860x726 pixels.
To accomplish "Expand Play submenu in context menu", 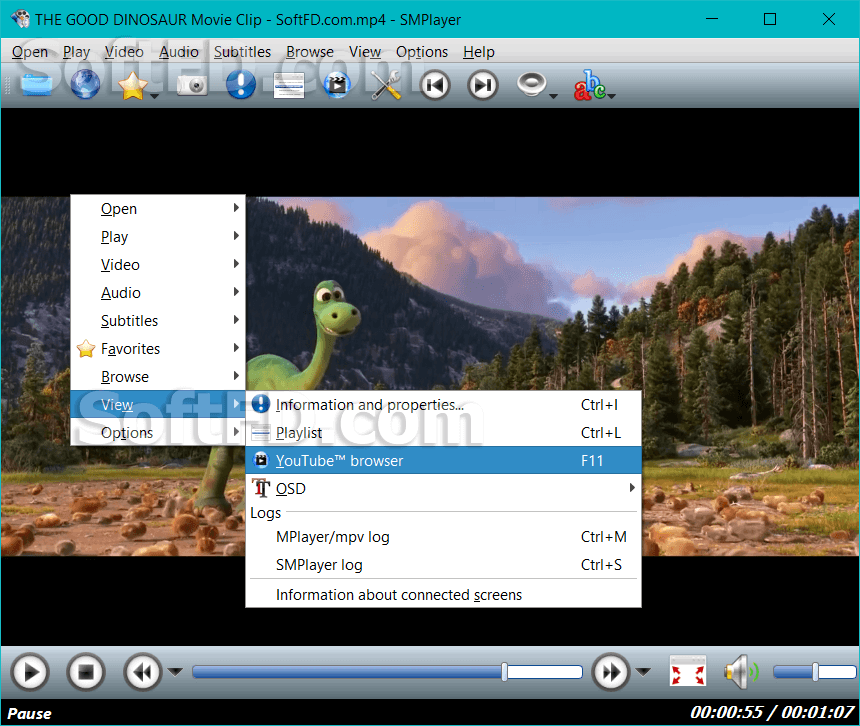I will pos(158,237).
